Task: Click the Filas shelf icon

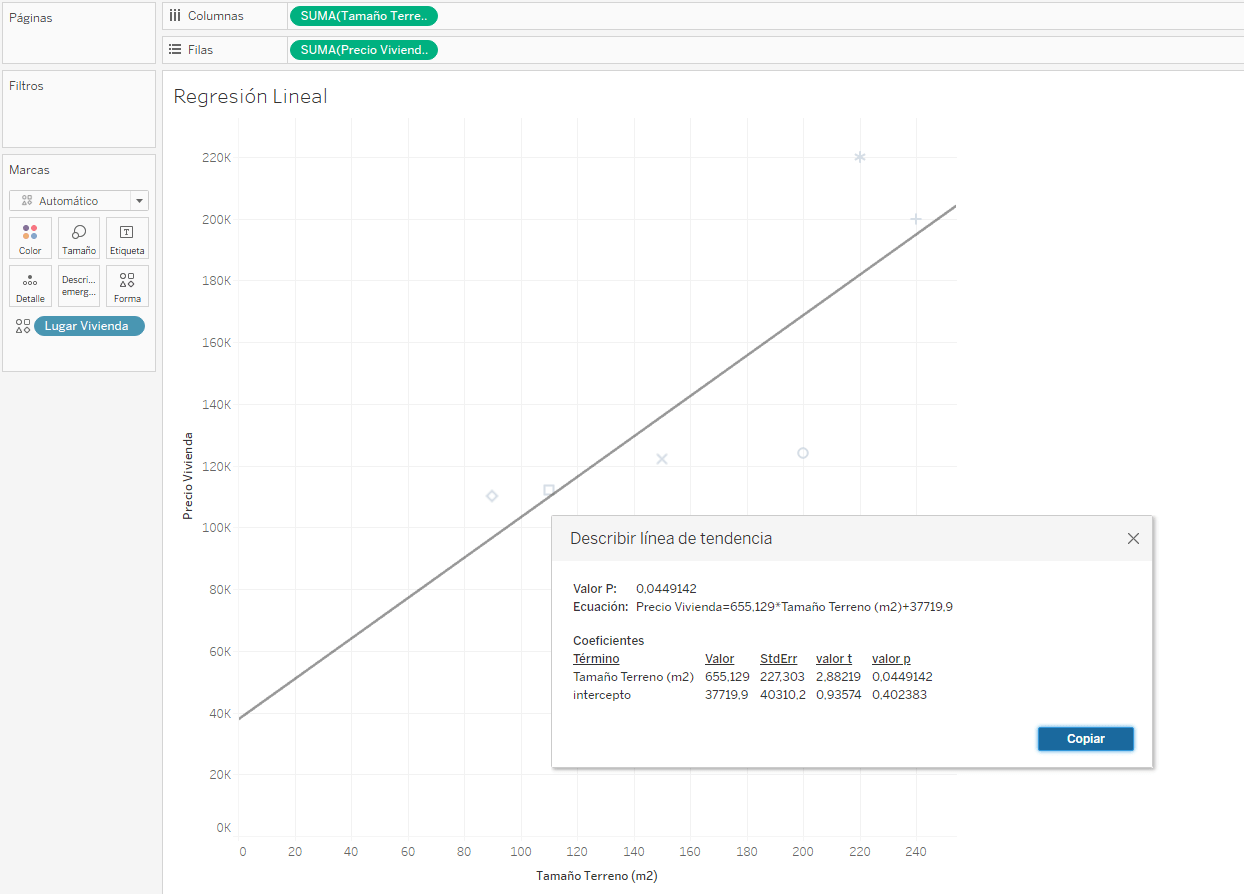Action: tap(175, 49)
